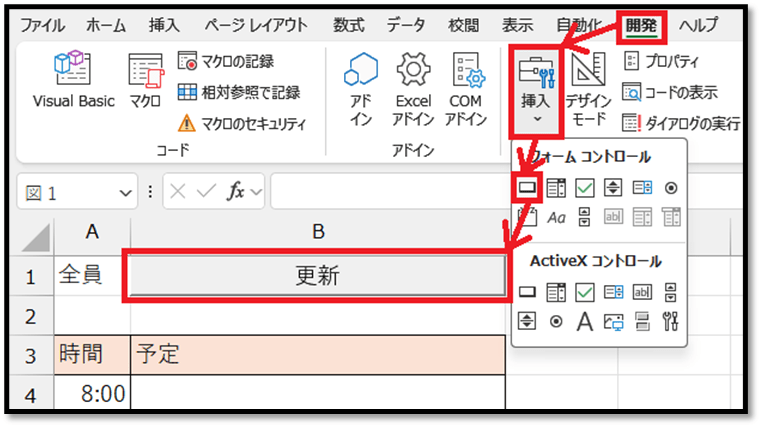Click マクロの記録 to record macro
The image size is (761, 427).
tap(225, 62)
